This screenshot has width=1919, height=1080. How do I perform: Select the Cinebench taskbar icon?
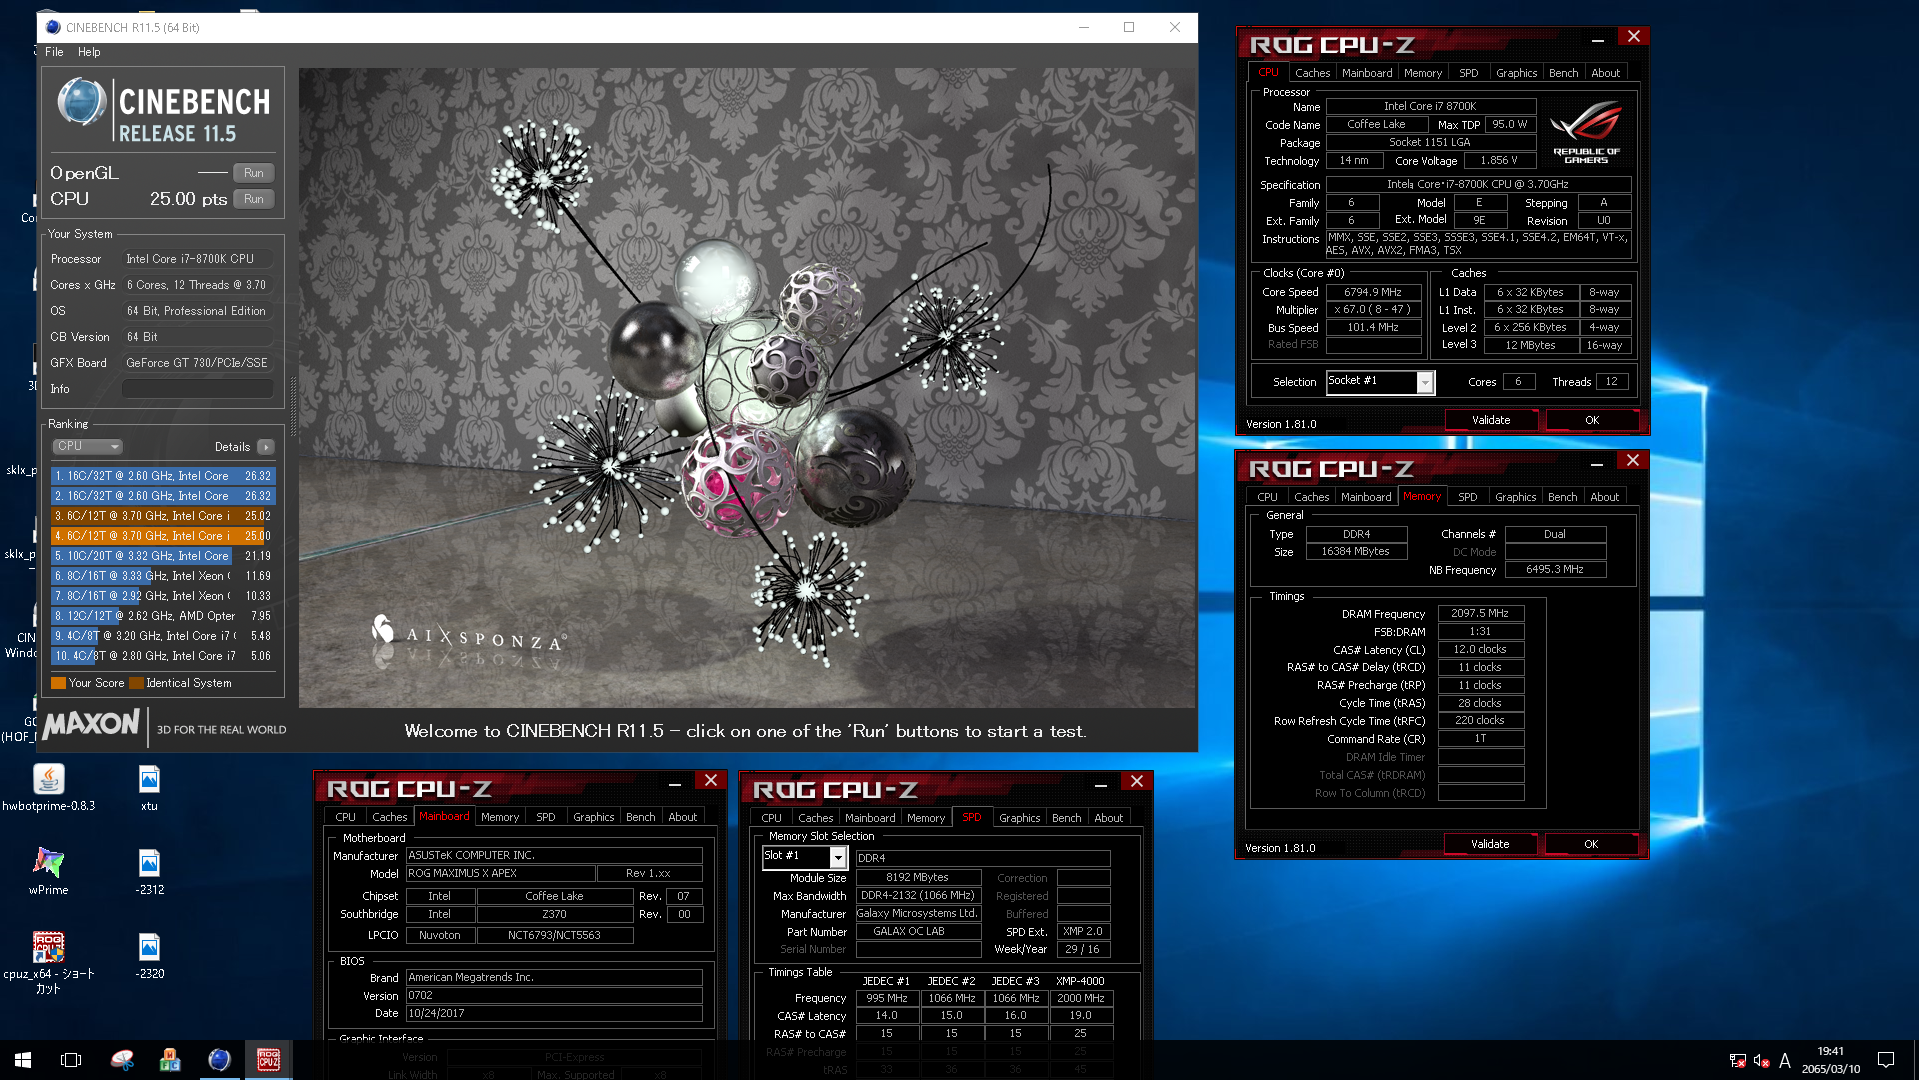[219, 1060]
